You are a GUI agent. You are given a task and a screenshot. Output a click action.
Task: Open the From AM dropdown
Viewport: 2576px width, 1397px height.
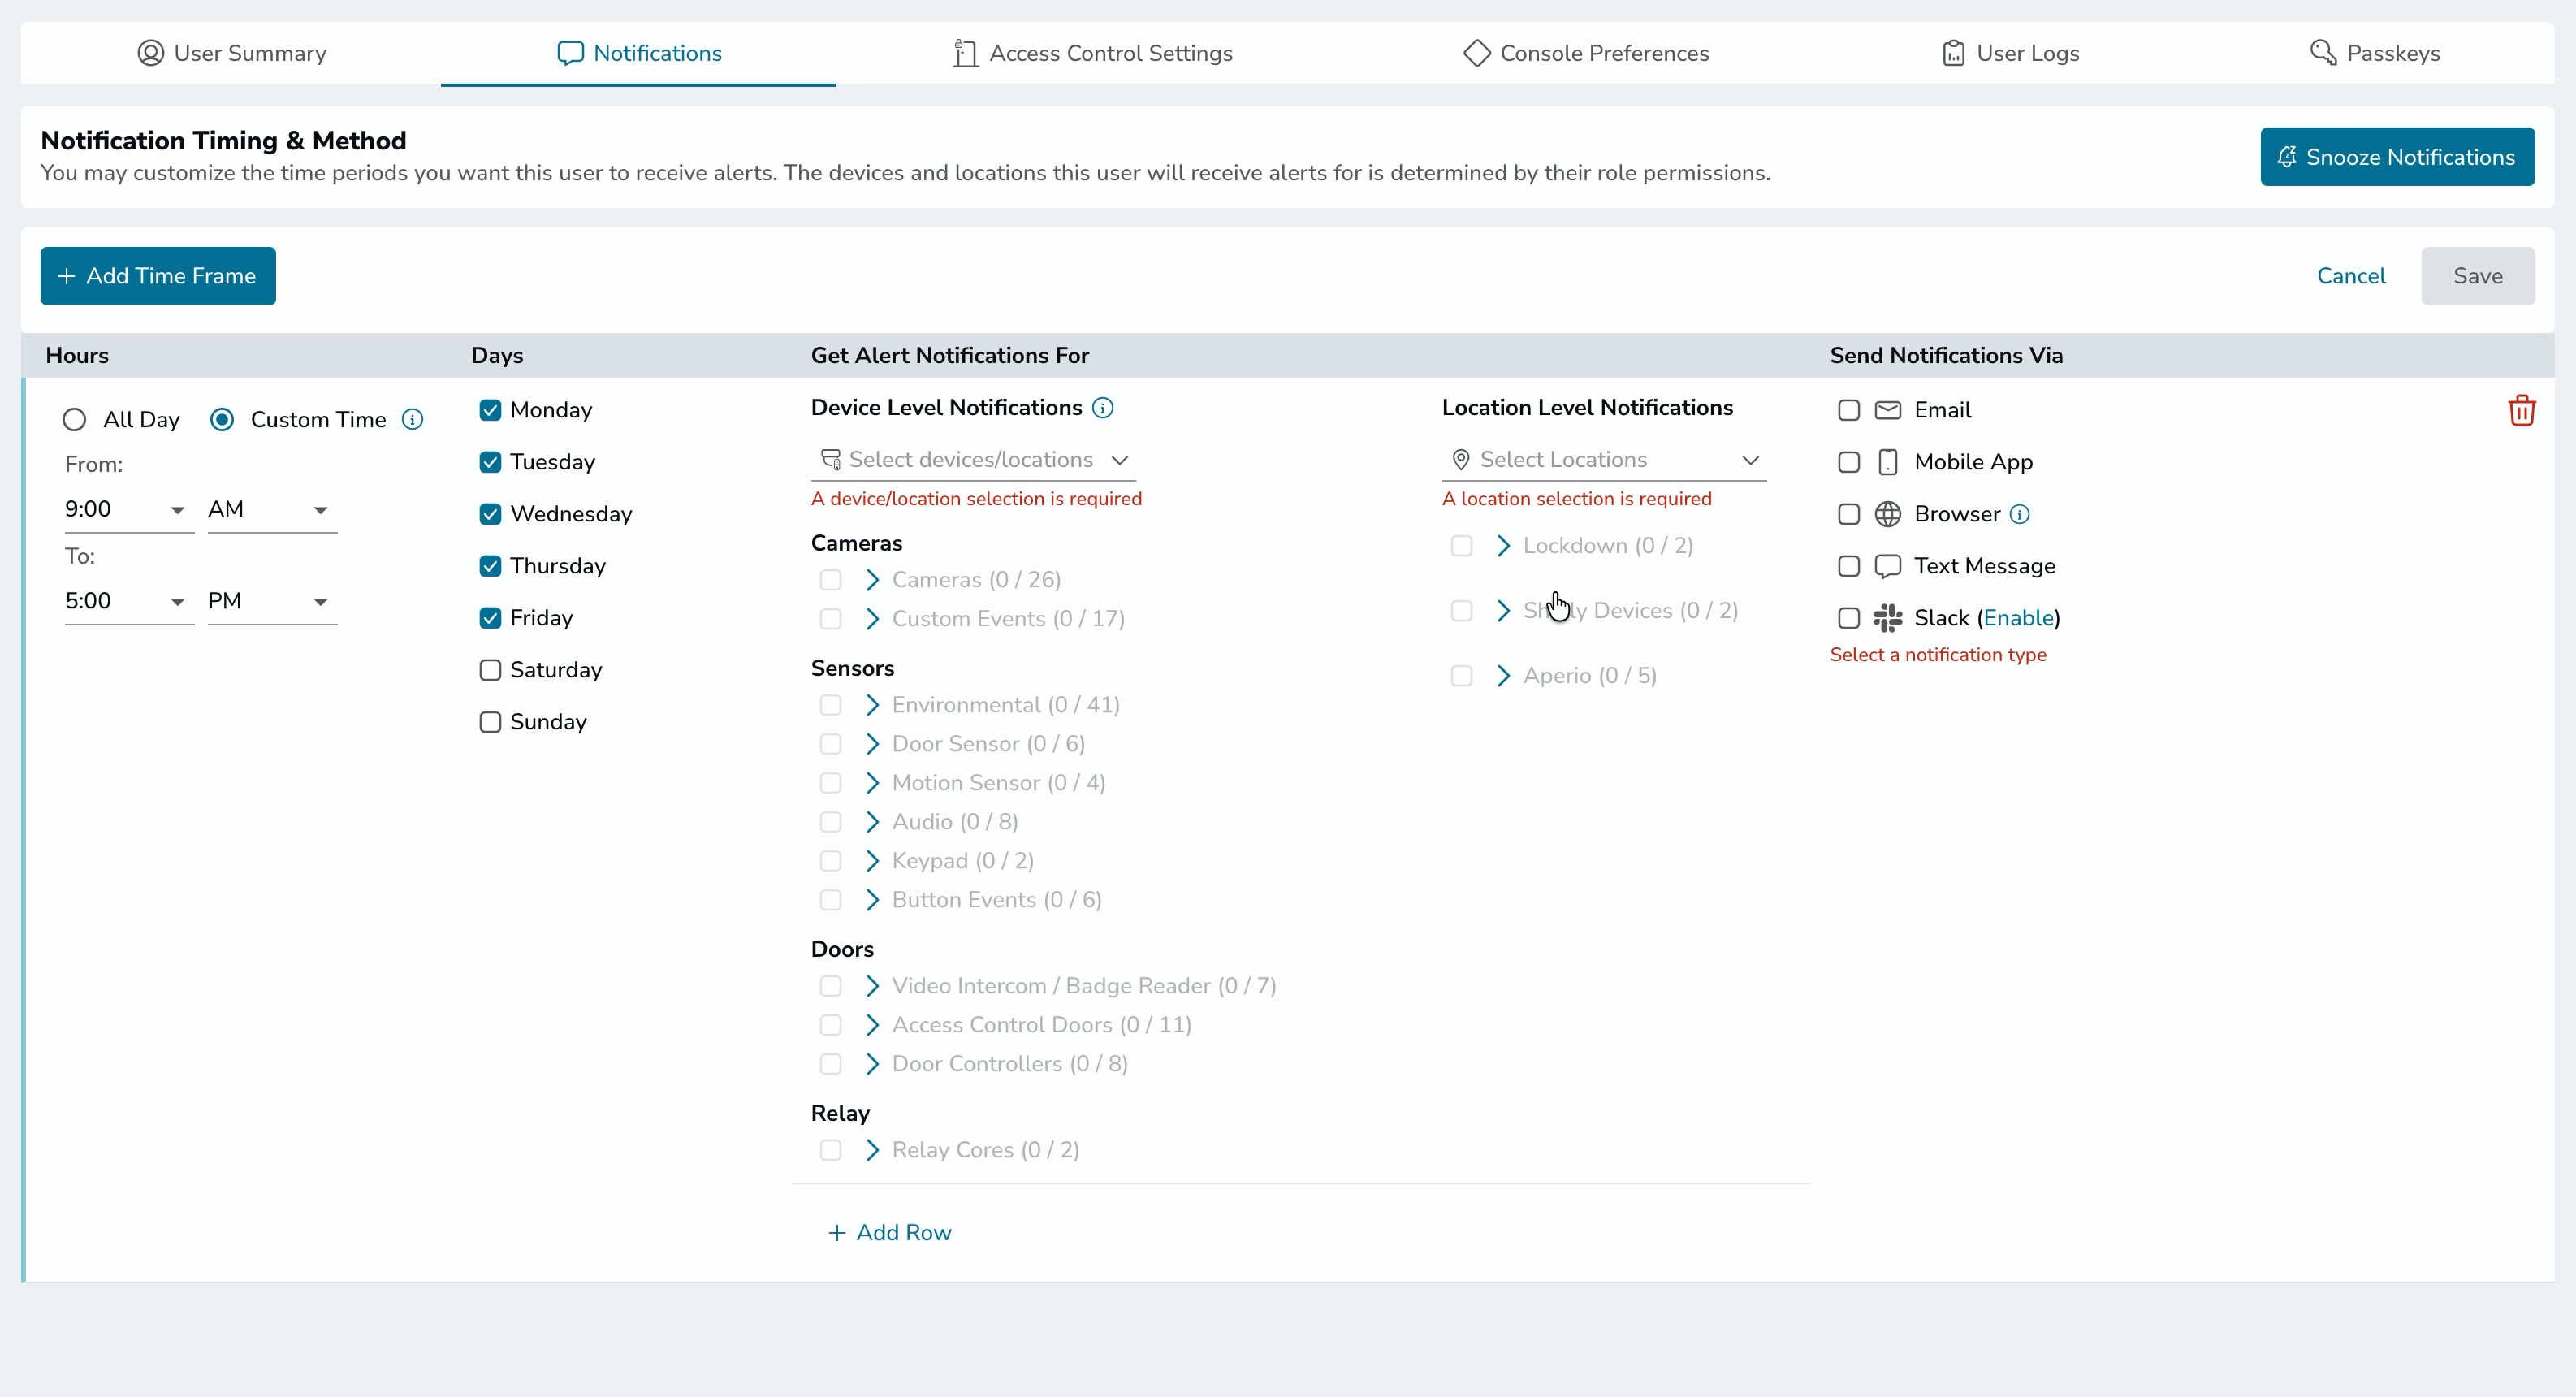[x=272, y=510]
